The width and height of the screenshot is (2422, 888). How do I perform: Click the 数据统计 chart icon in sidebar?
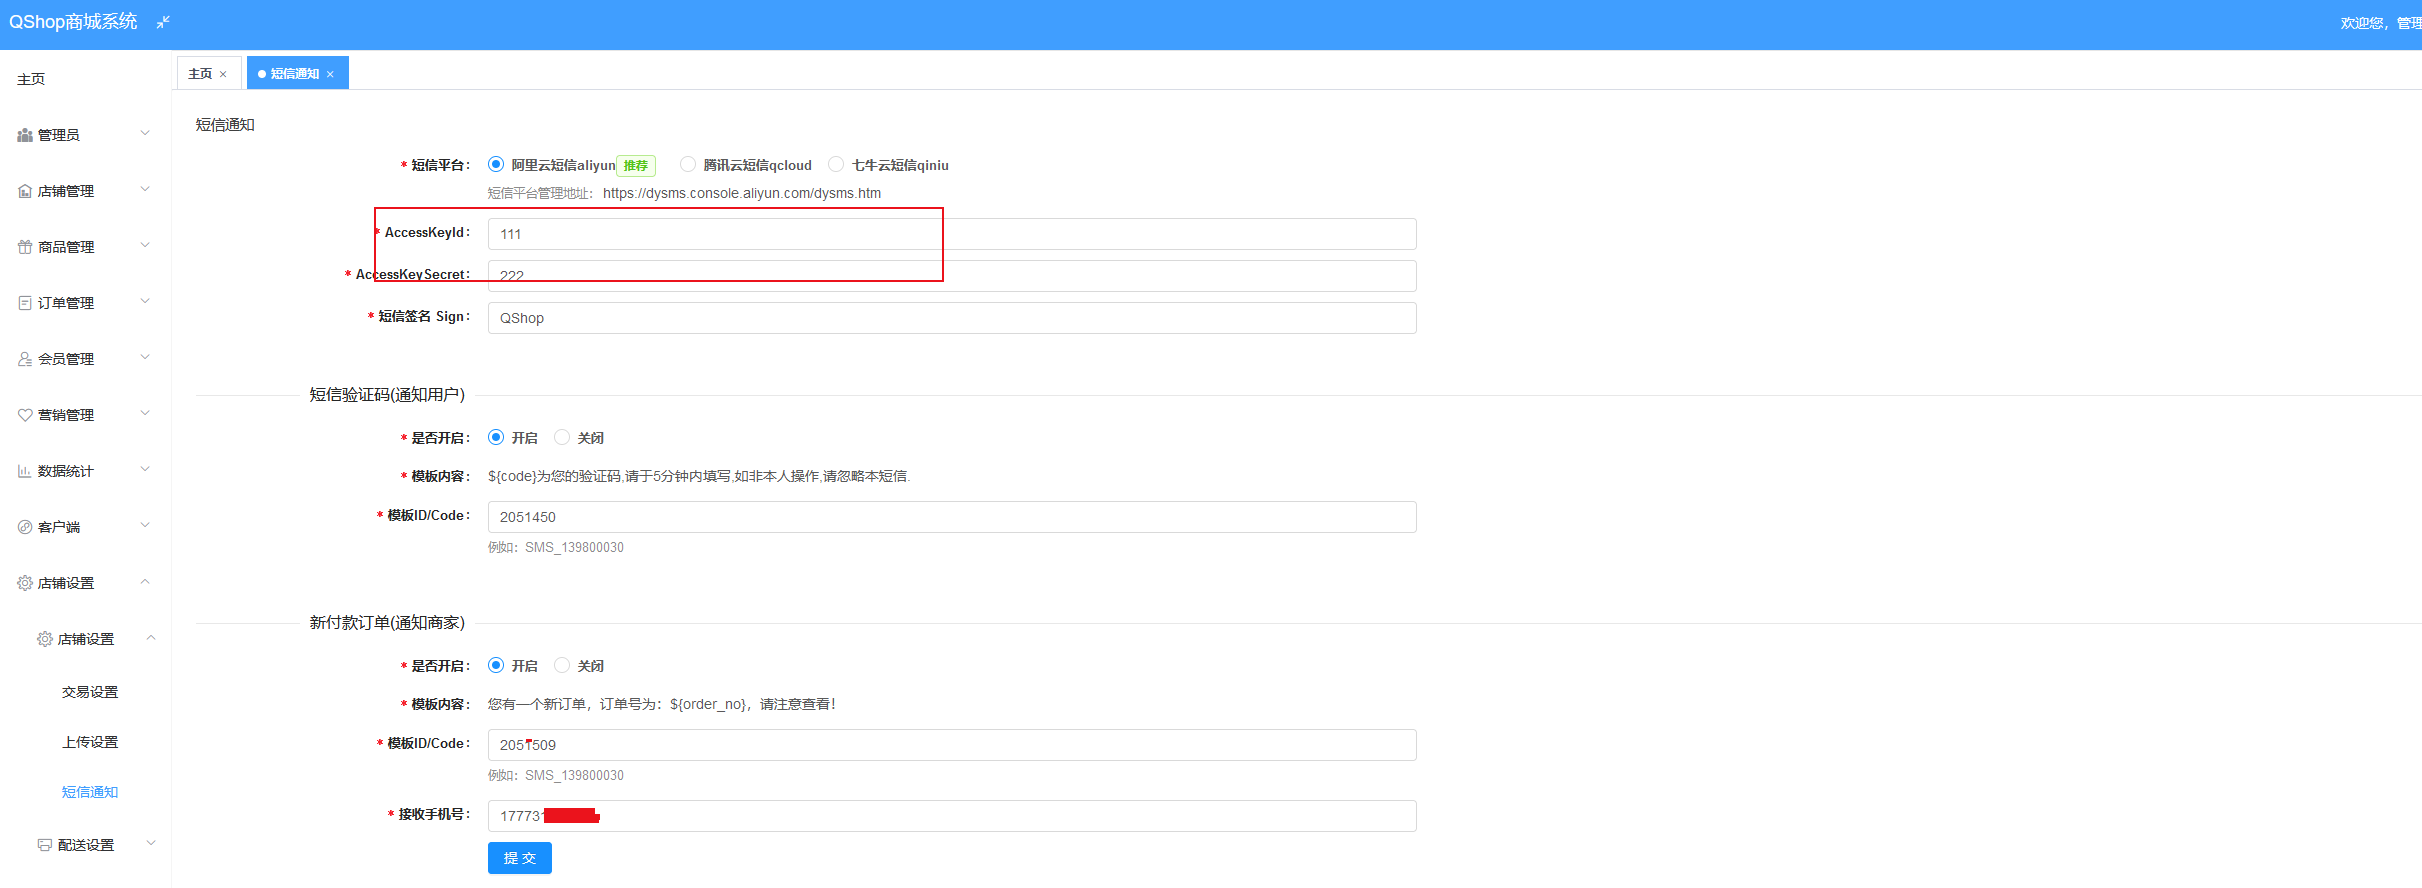coord(25,471)
